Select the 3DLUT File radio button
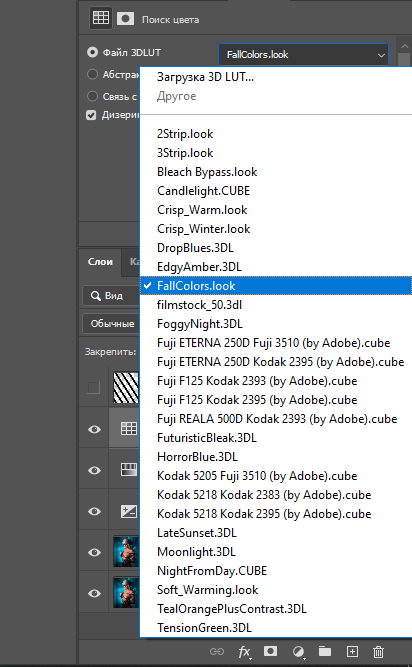Image resolution: width=412 pixels, height=667 pixels. coord(92,52)
